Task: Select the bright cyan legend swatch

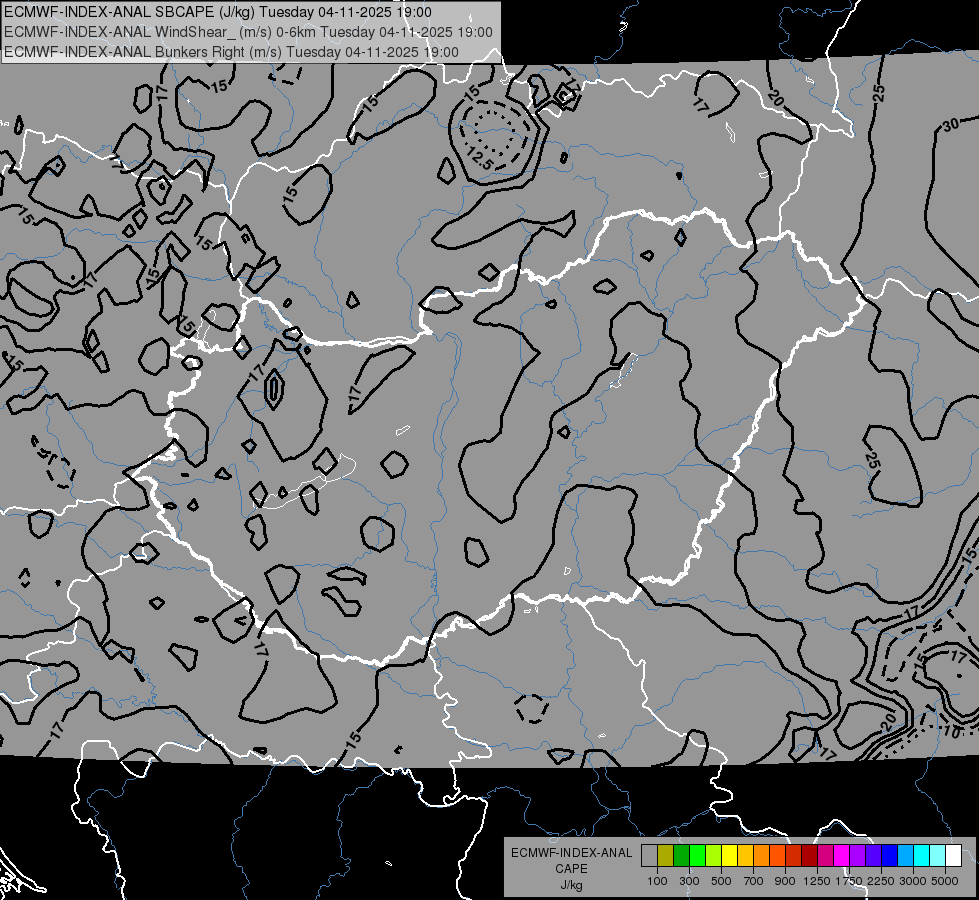Action: click(922, 856)
